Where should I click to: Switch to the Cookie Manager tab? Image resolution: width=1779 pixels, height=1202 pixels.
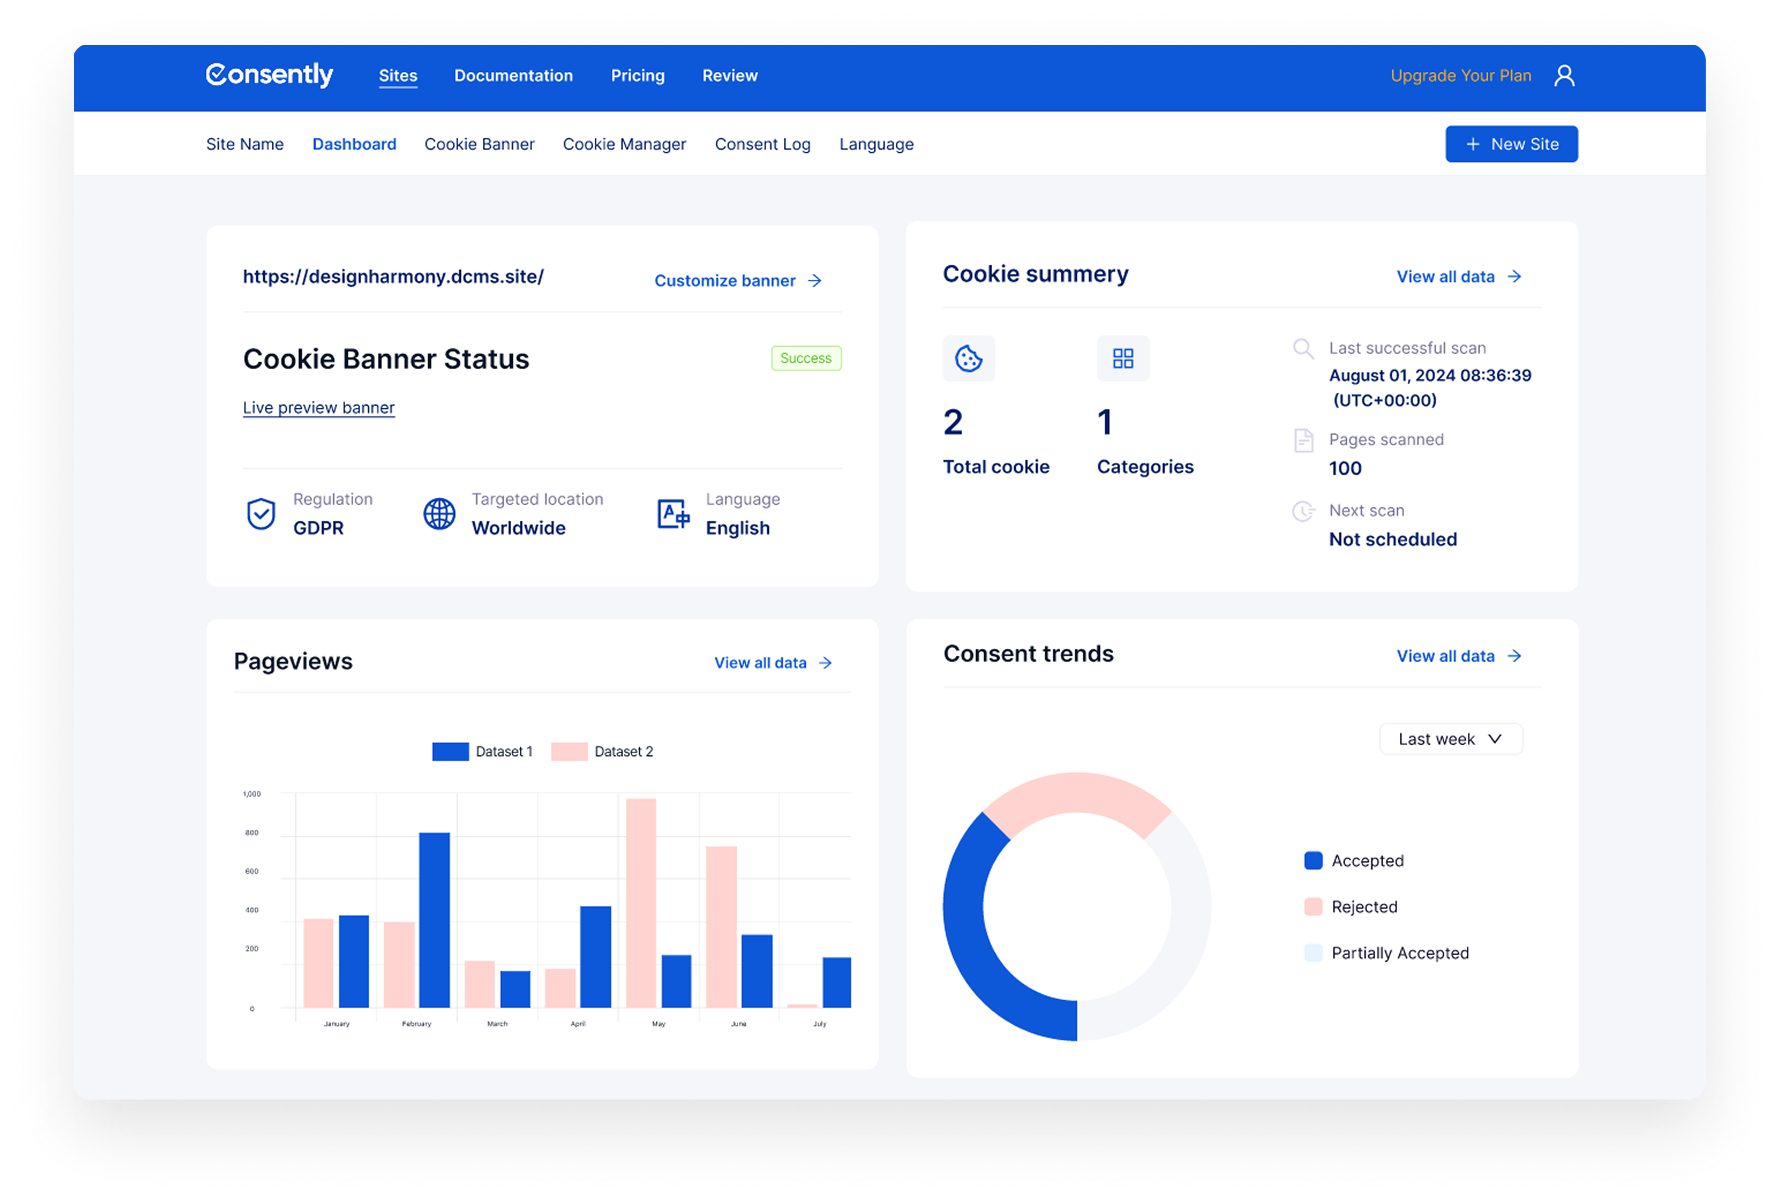coord(624,144)
